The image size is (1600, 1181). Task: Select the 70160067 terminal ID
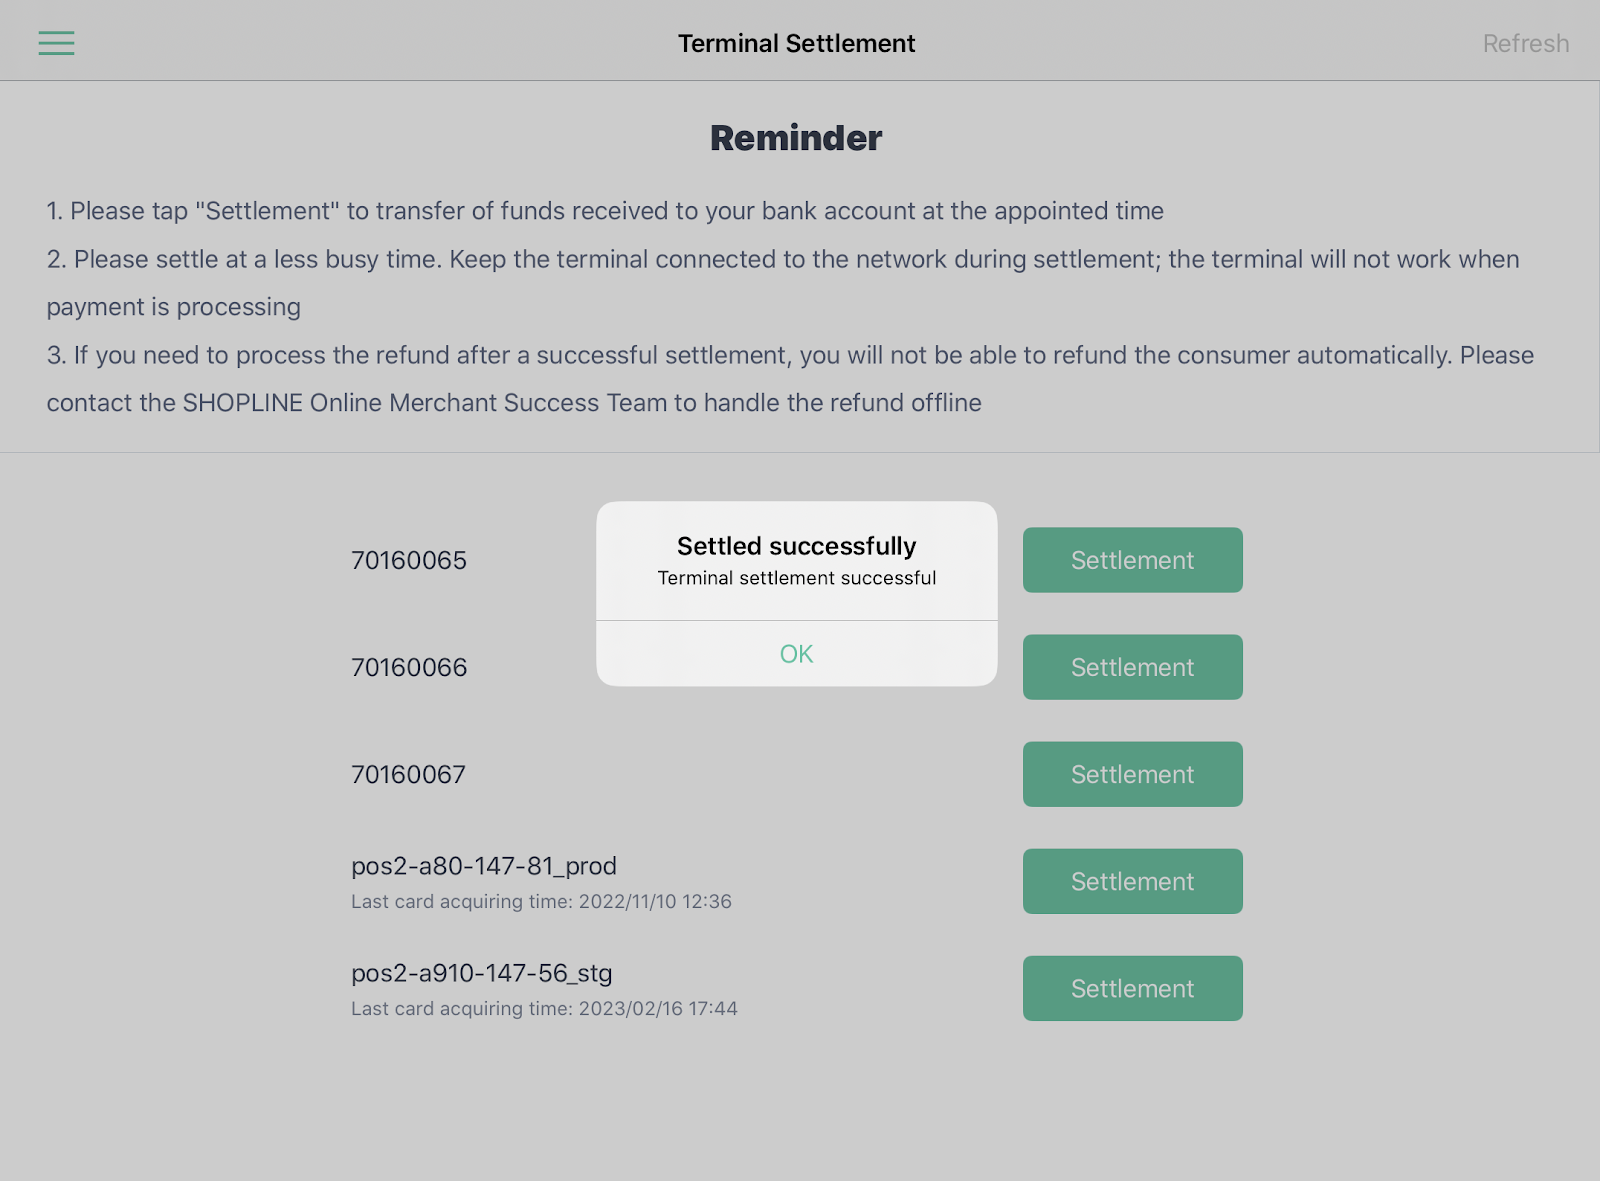pyautogui.click(x=408, y=774)
